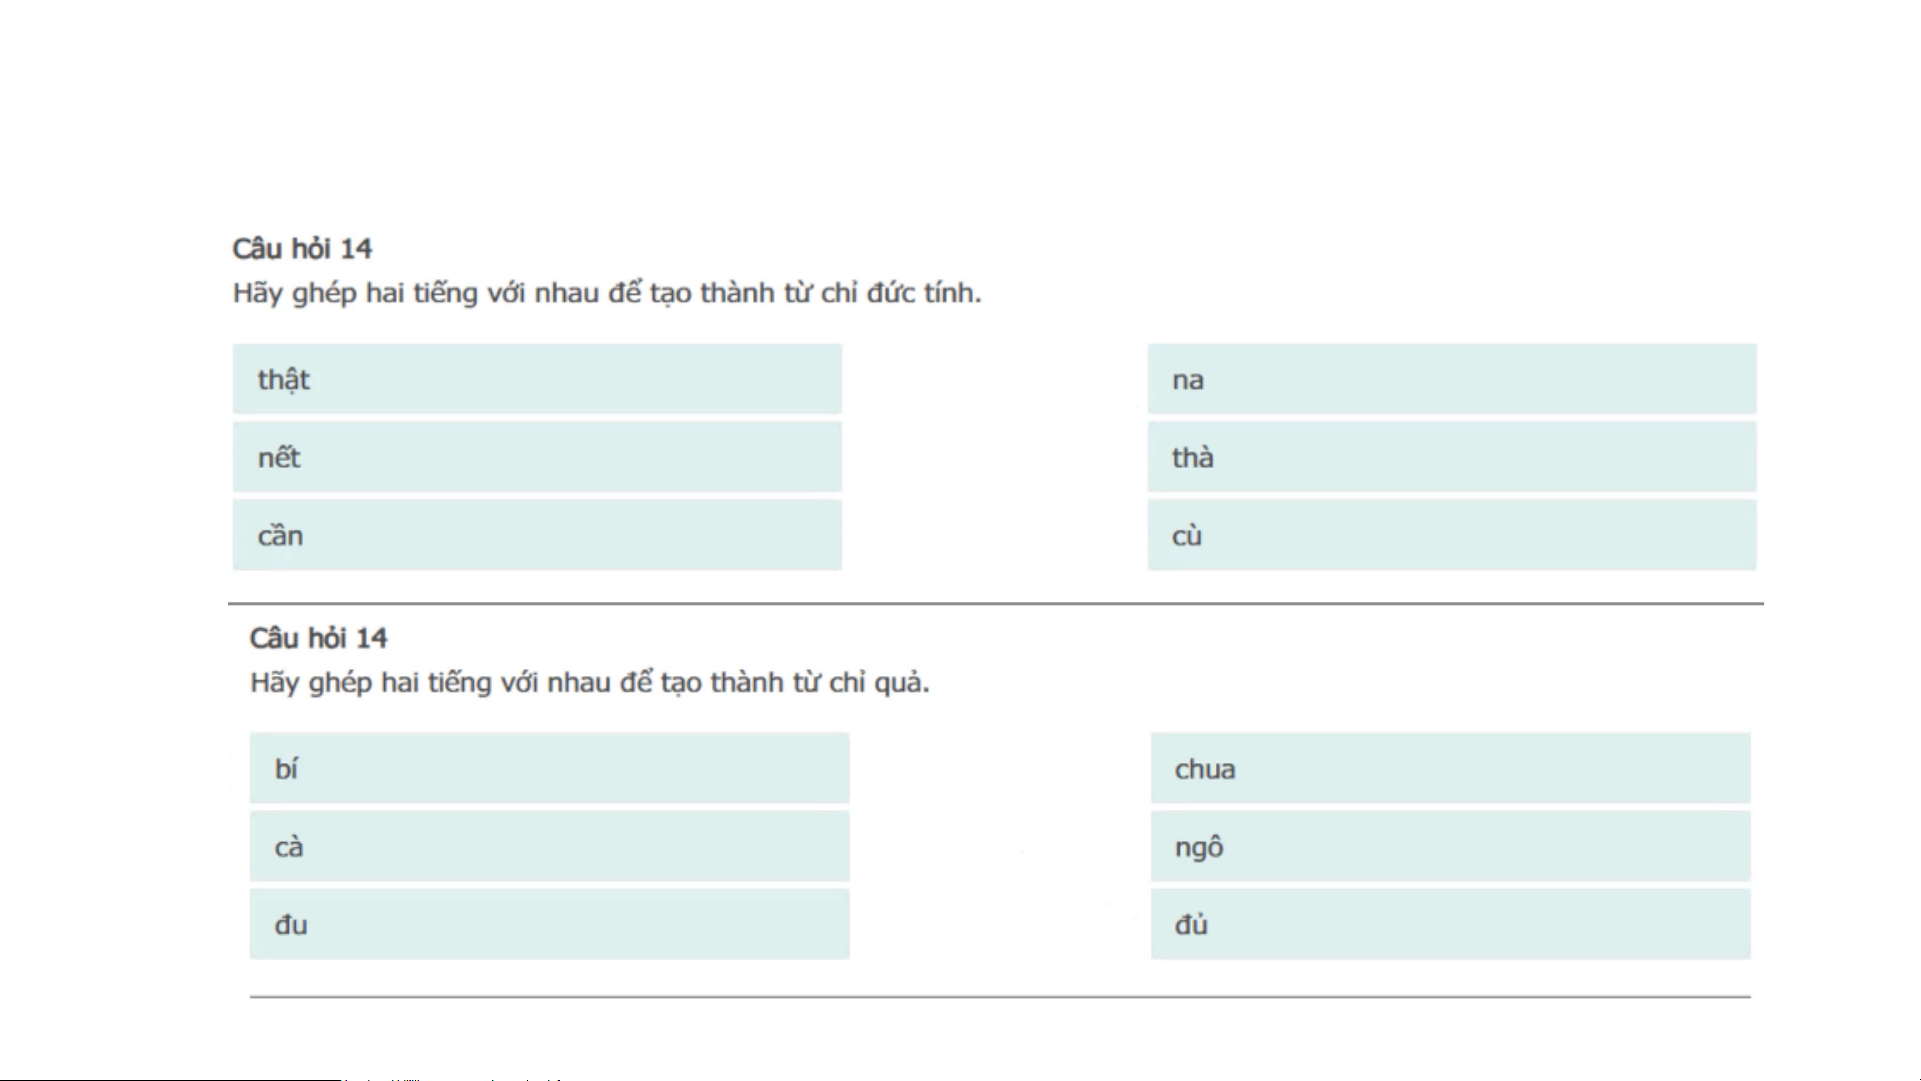This screenshot has width=1921, height=1081.
Task: Select the 'ngô' answer tile
Action: pos(1450,846)
